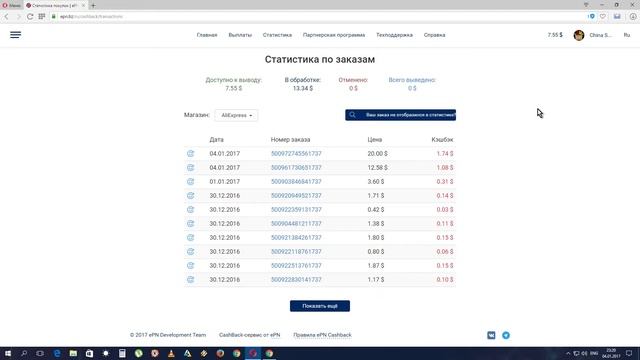Open Windows Start menu

pyautogui.click(x=8, y=353)
